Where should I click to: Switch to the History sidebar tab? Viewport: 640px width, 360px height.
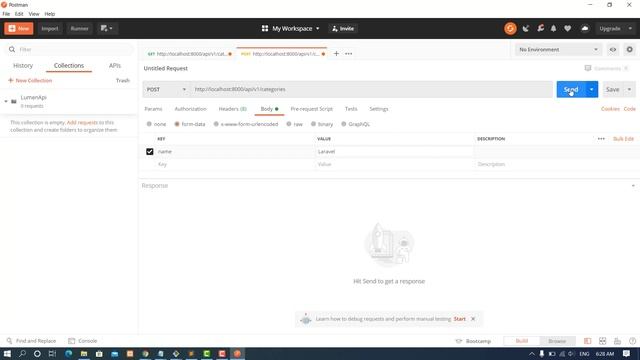coord(23,66)
